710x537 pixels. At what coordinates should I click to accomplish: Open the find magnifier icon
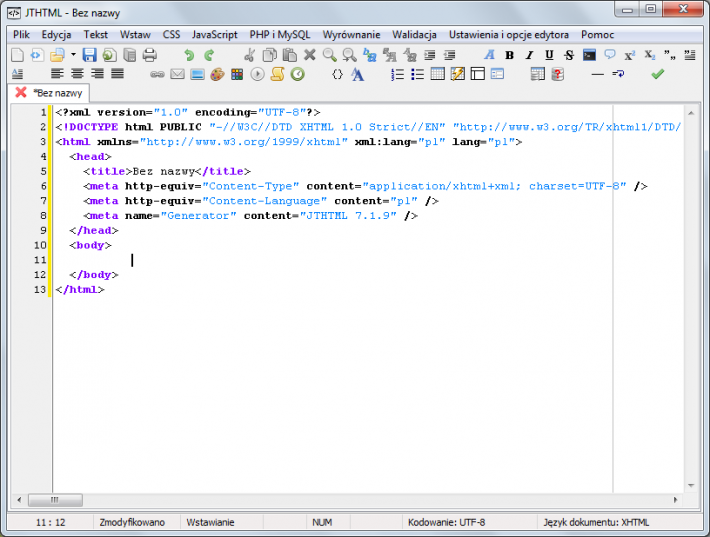[x=330, y=55]
